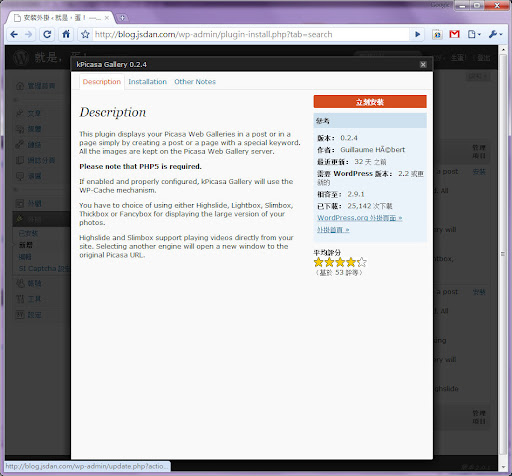
Task: Click the star rating display
Action: tap(340, 262)
